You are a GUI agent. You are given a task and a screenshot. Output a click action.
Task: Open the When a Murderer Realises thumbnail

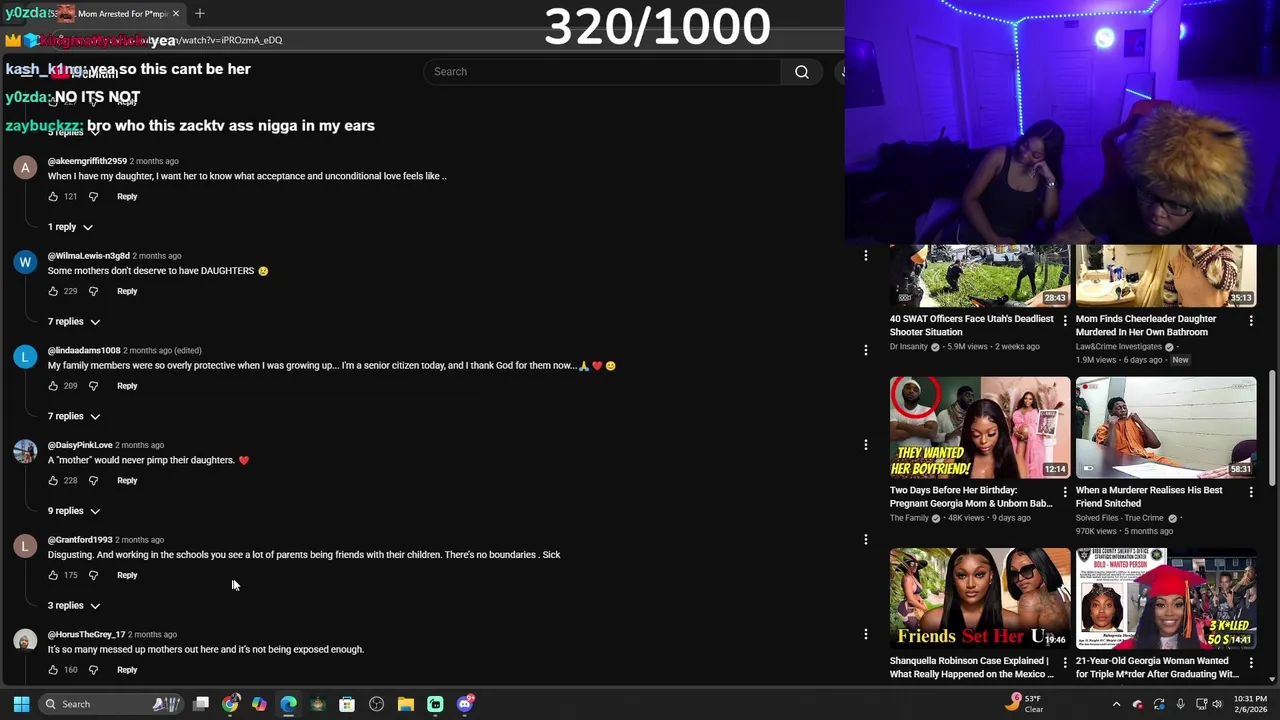click(x=1166, y=427)
